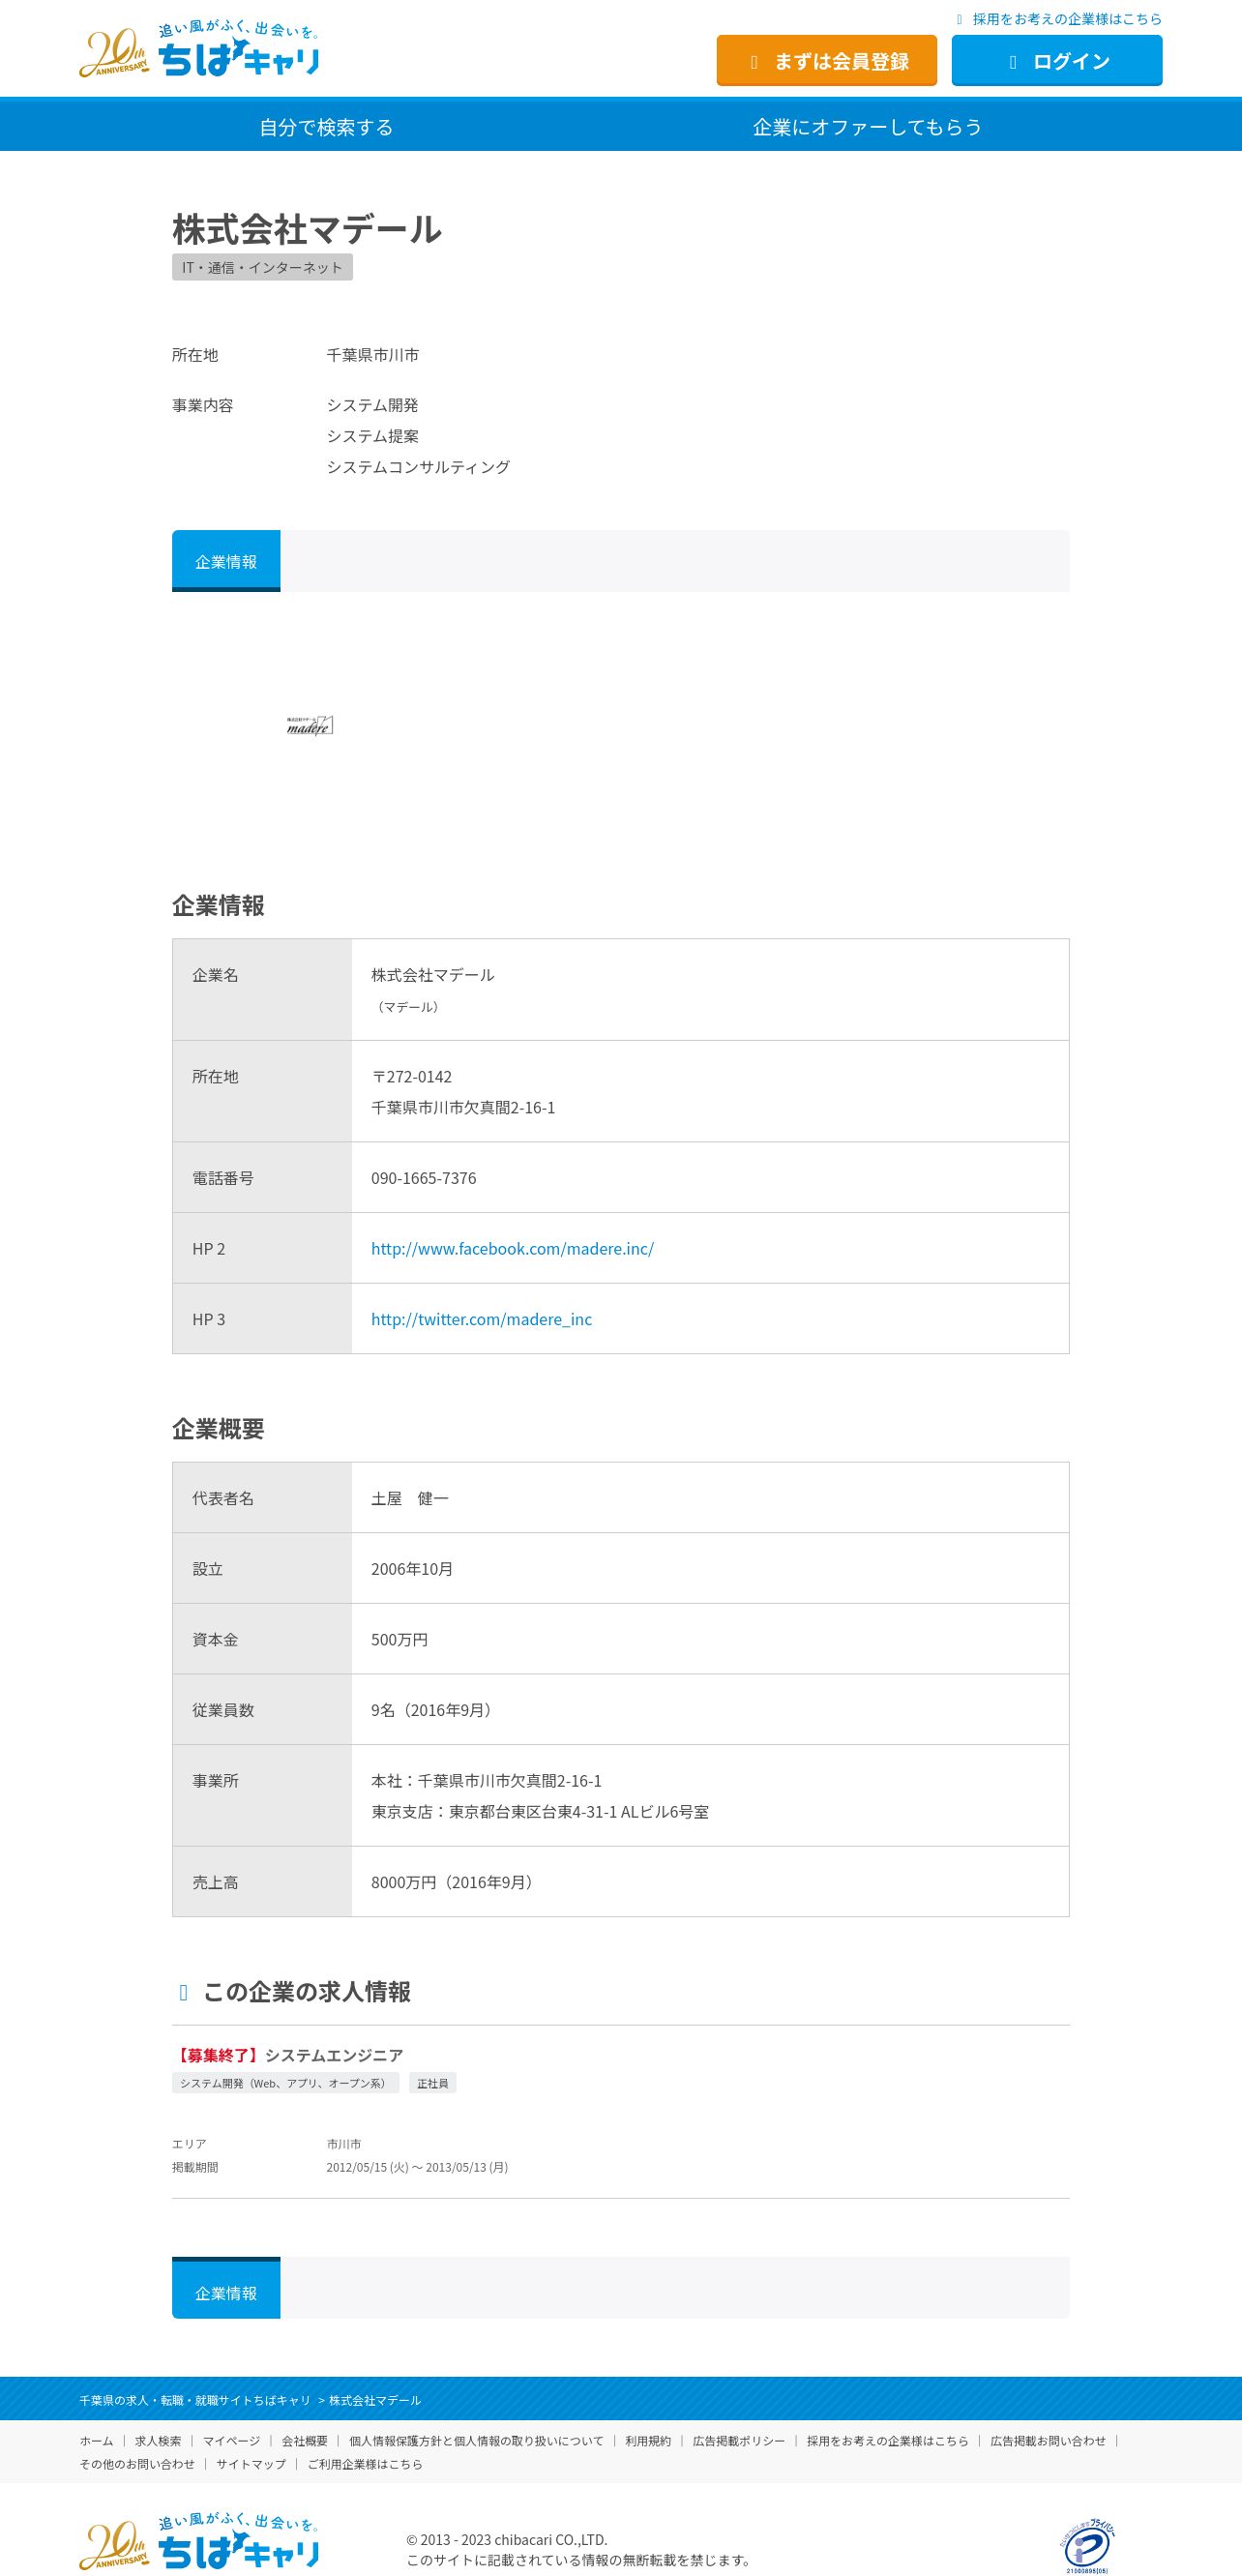This screenshot has width=1242, height=2576.
Task: Click phone number 090-1665-7376
Action: (x=423, y=1178)
